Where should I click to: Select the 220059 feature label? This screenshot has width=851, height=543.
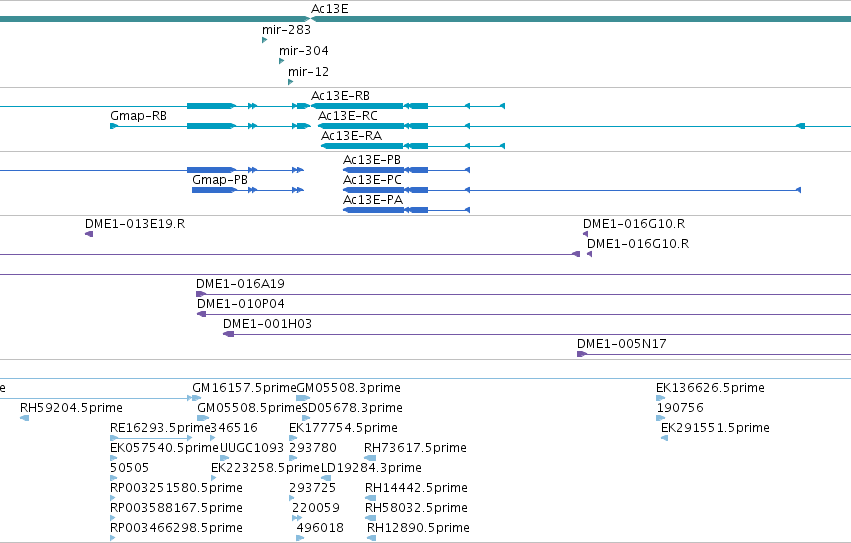(316, 508)
